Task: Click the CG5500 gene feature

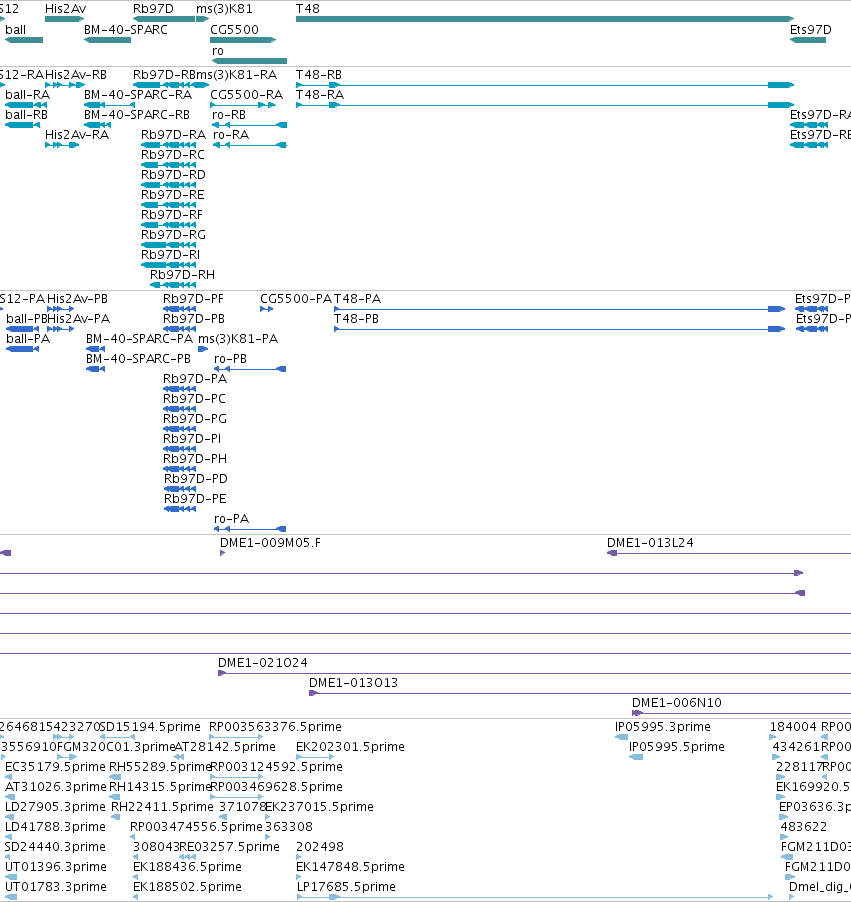Action: (243, 40)
